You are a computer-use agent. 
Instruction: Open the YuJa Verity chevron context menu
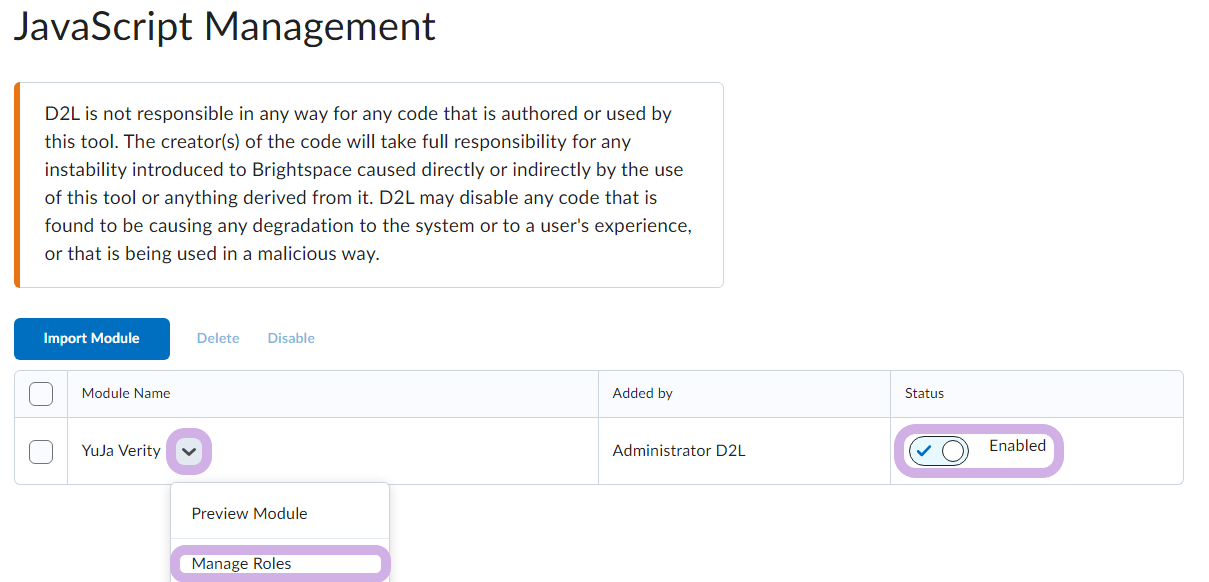189,451
